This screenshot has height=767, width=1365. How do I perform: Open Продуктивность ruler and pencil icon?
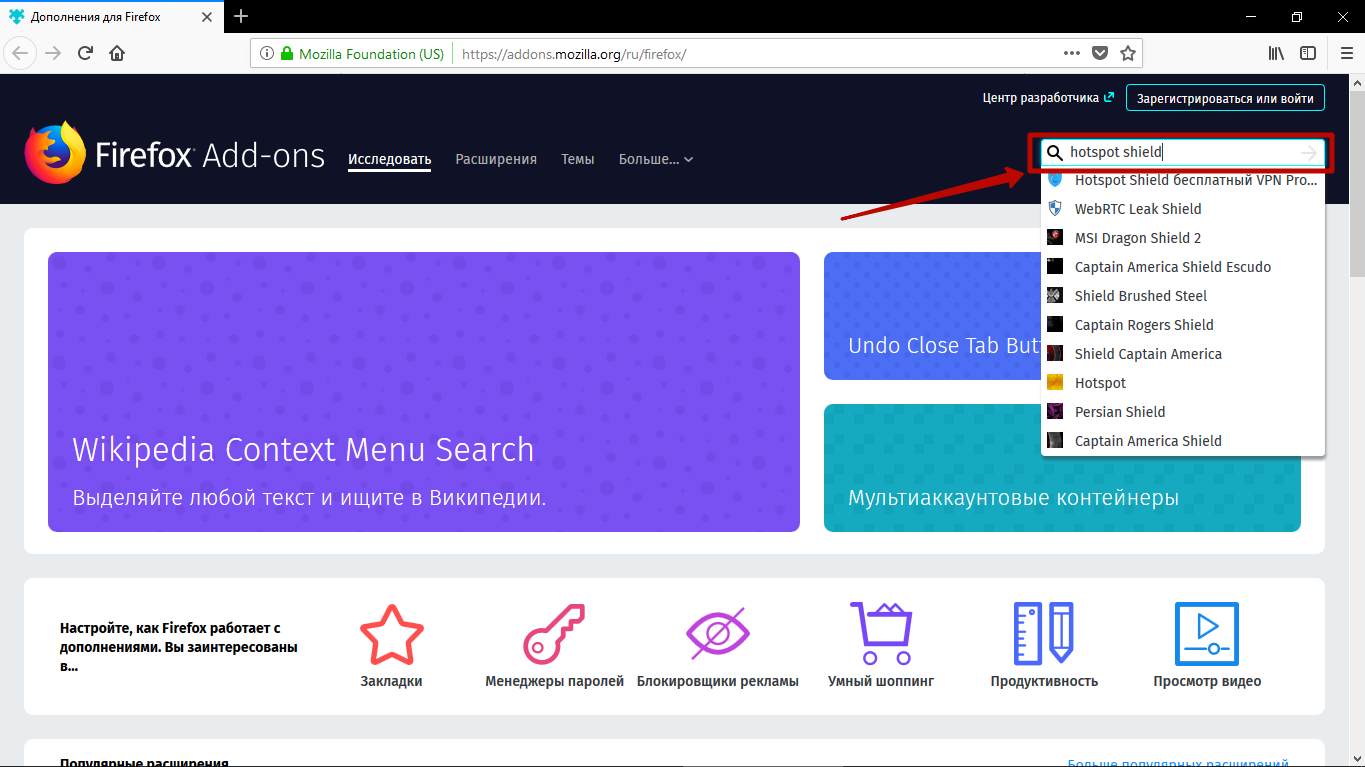[x=1044, y=634]
